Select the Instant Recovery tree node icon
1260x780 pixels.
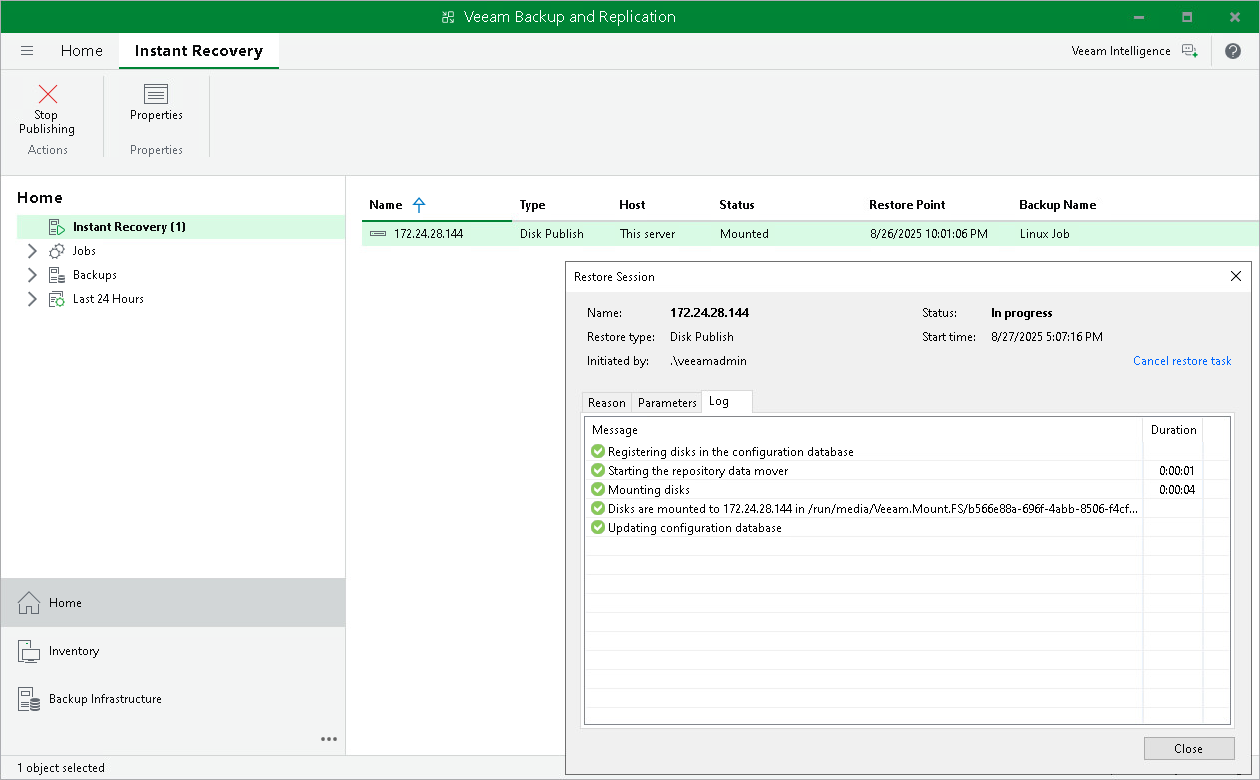[x=57, y=227]
